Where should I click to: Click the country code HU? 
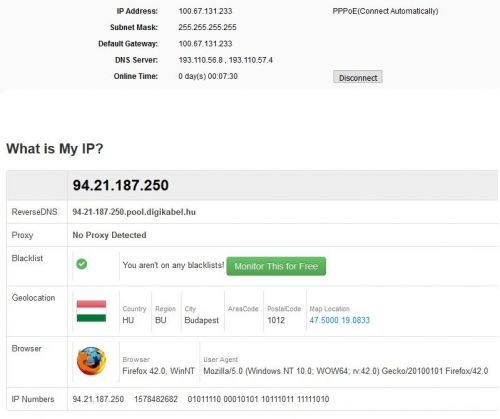pos(128,320)
